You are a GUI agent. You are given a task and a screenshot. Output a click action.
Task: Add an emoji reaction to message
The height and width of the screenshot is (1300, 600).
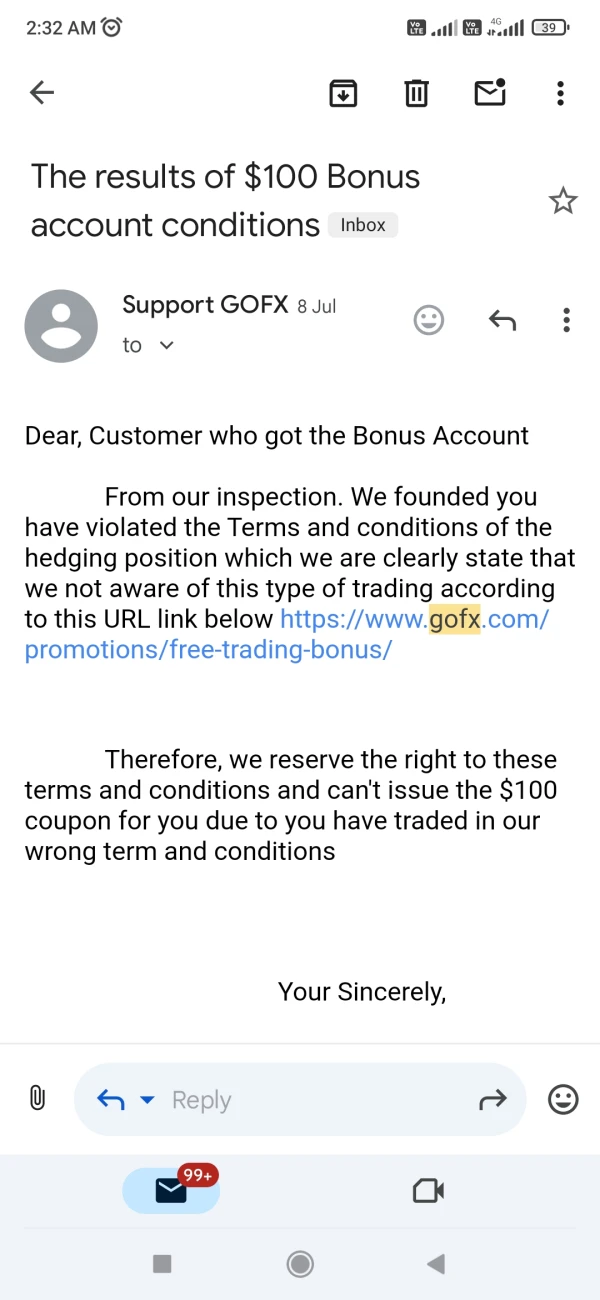tap(429, 320)
